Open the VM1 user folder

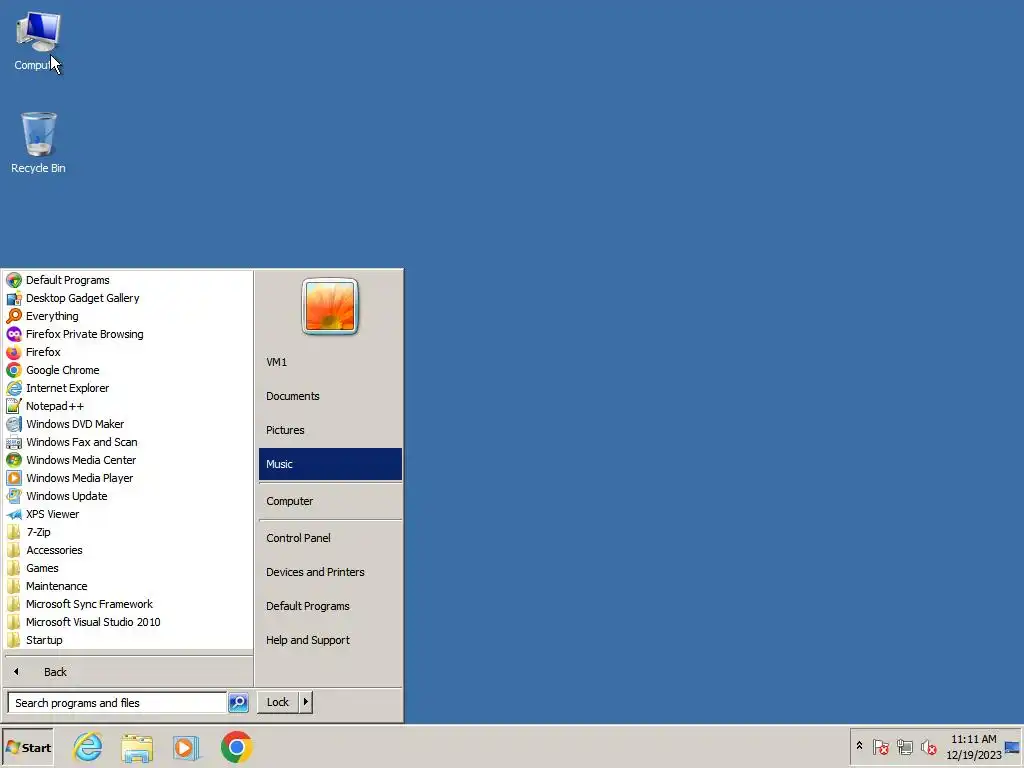coord(330,362)
